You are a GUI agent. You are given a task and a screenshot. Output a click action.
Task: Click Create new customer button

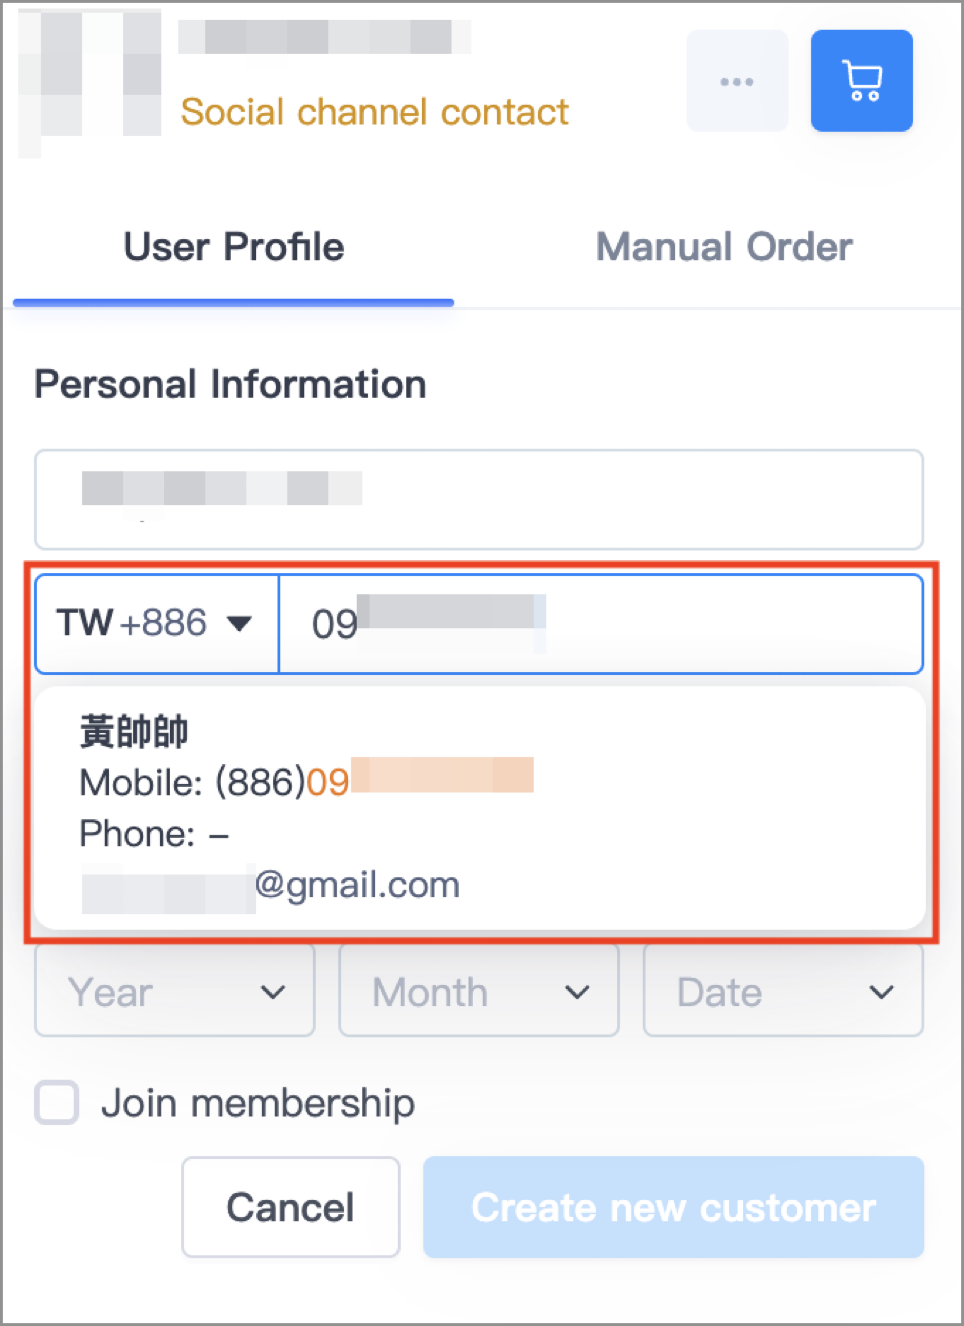click(x=673, y=1207)
